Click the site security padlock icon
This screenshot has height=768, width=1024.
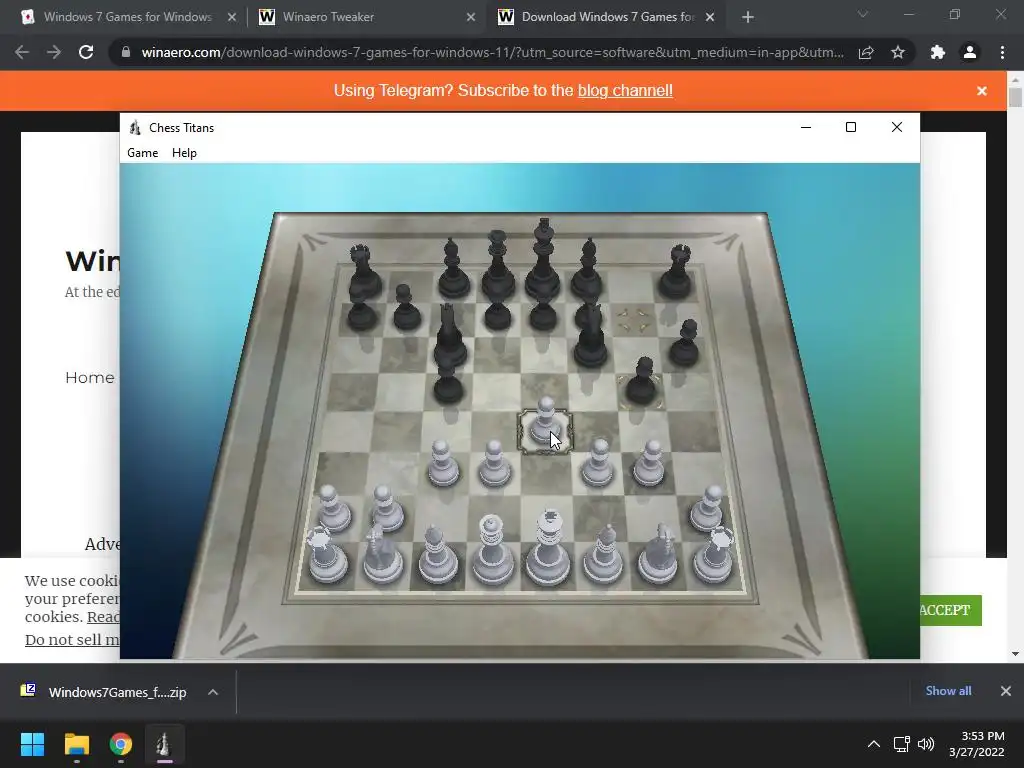126,52
